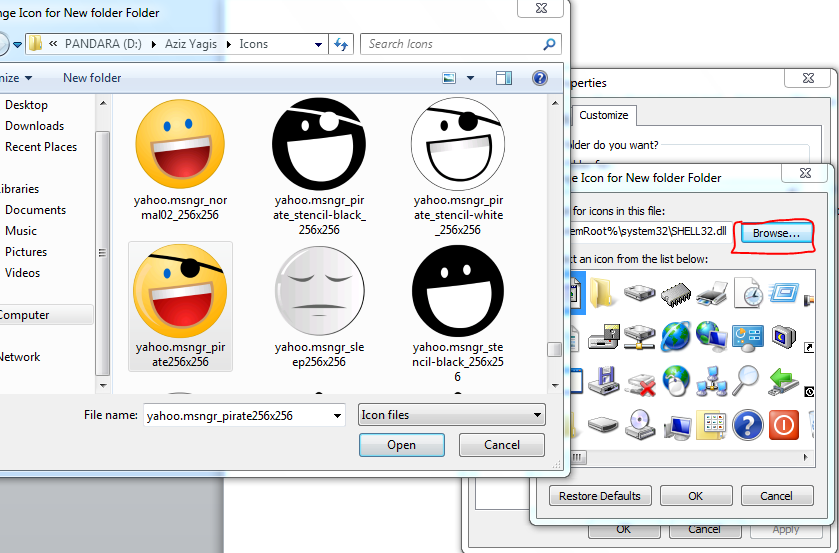Select the monitor with moon icon
This screenshot has height=553, width=839.
point(784,337)
